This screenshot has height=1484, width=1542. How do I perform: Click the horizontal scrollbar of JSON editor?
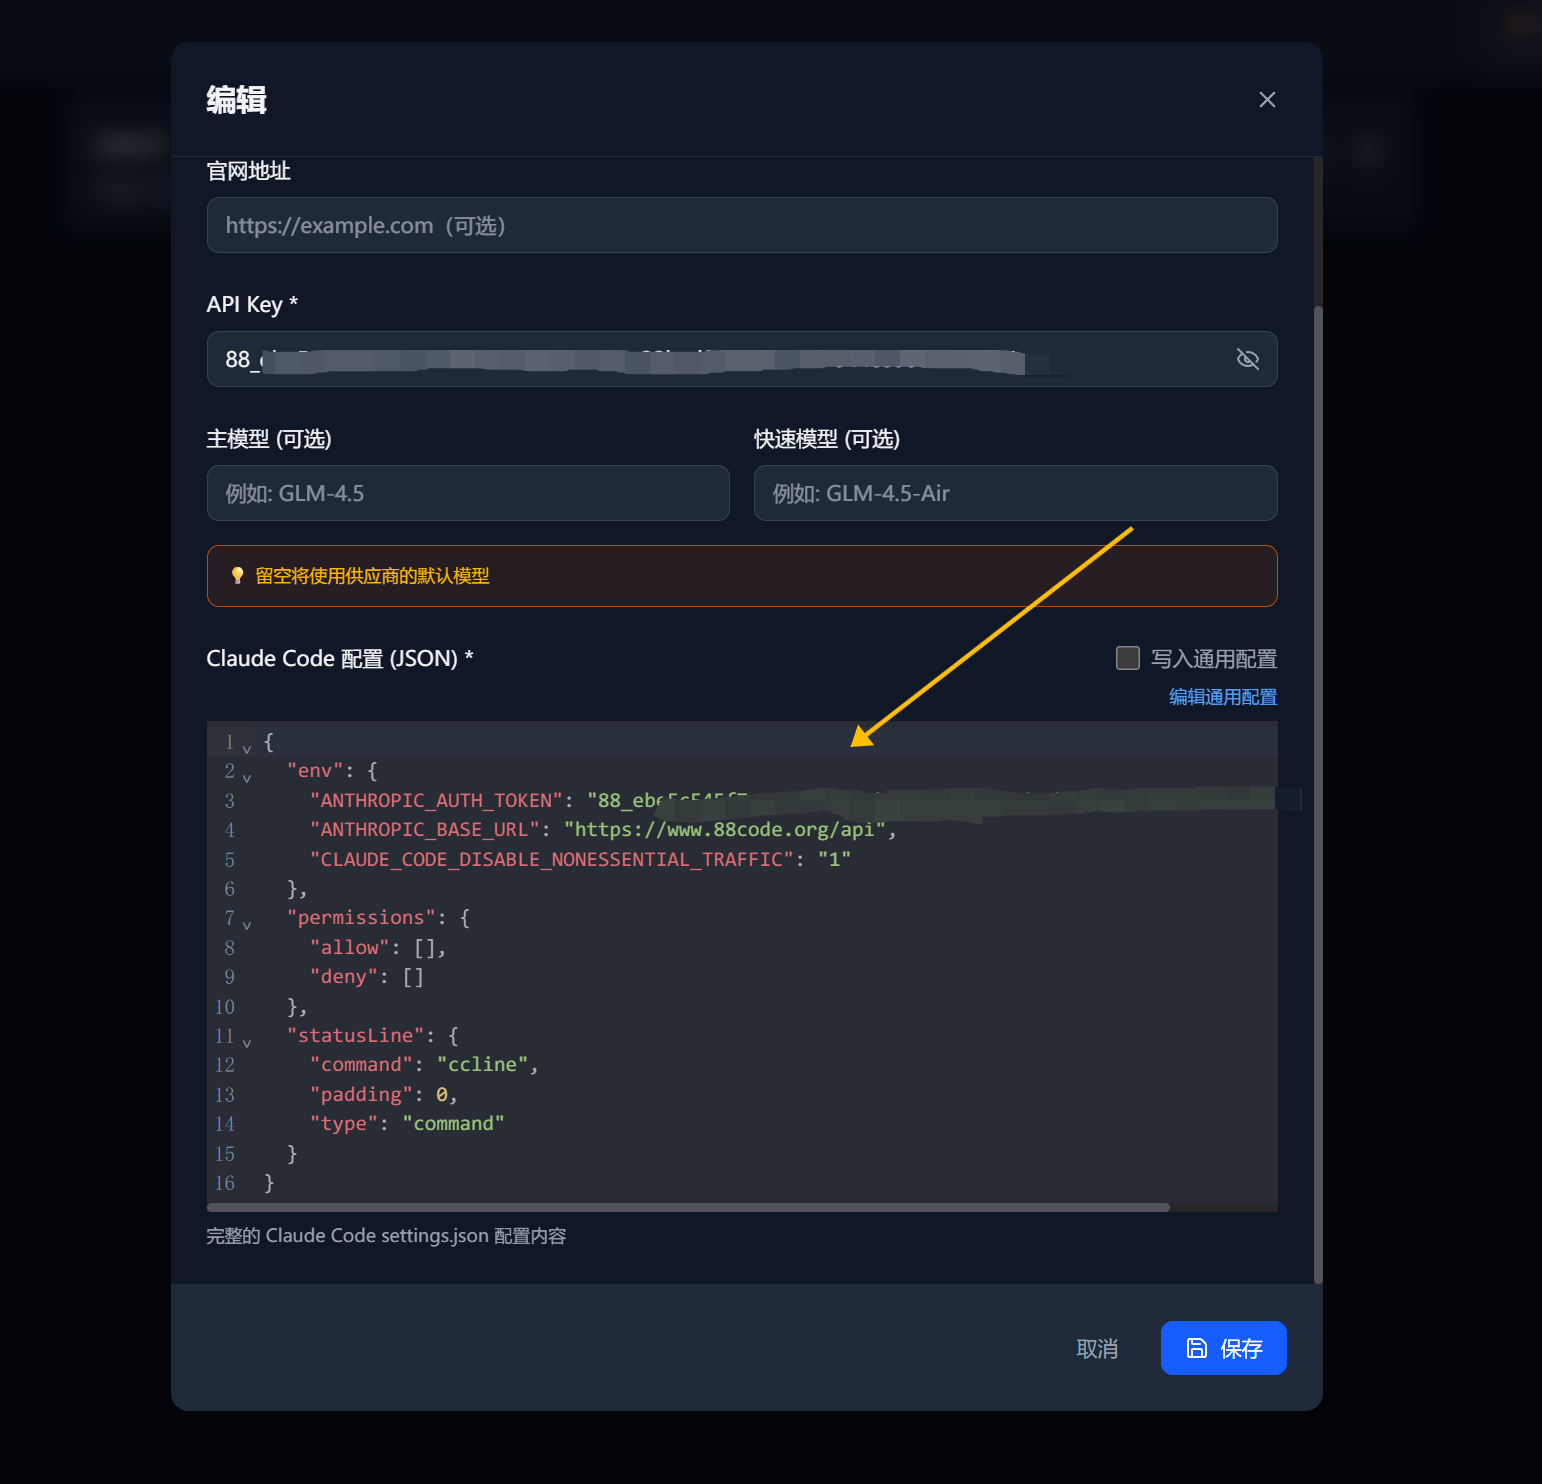(x=688, y=1207)
